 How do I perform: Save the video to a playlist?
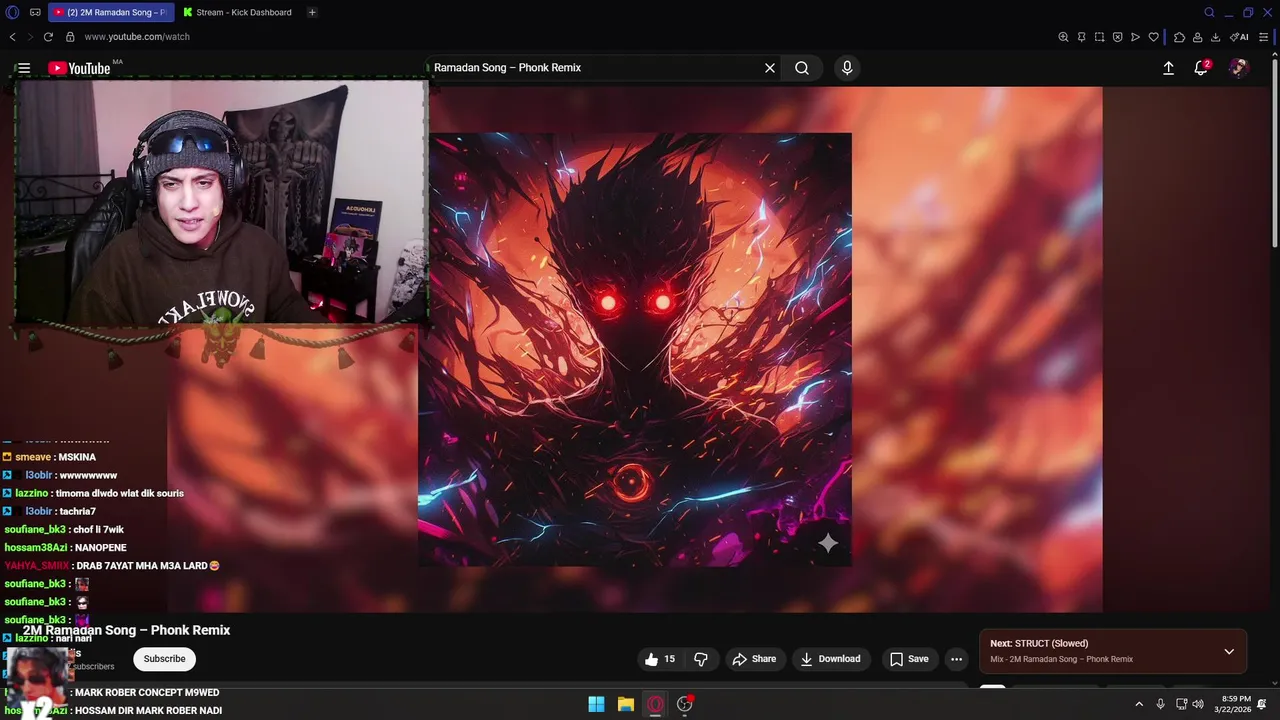point(910,659)
